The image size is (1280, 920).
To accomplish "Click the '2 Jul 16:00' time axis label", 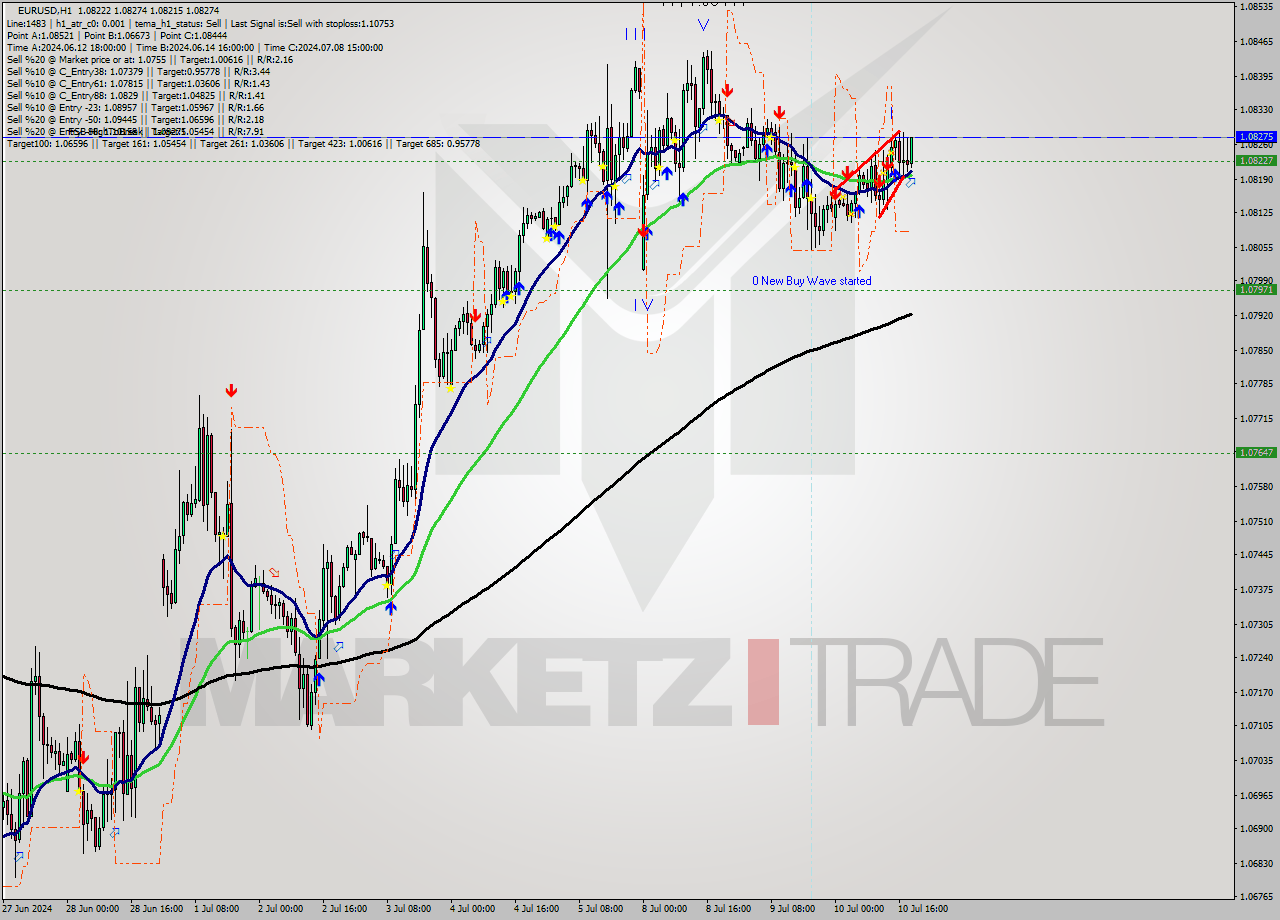I will [344, 909].
